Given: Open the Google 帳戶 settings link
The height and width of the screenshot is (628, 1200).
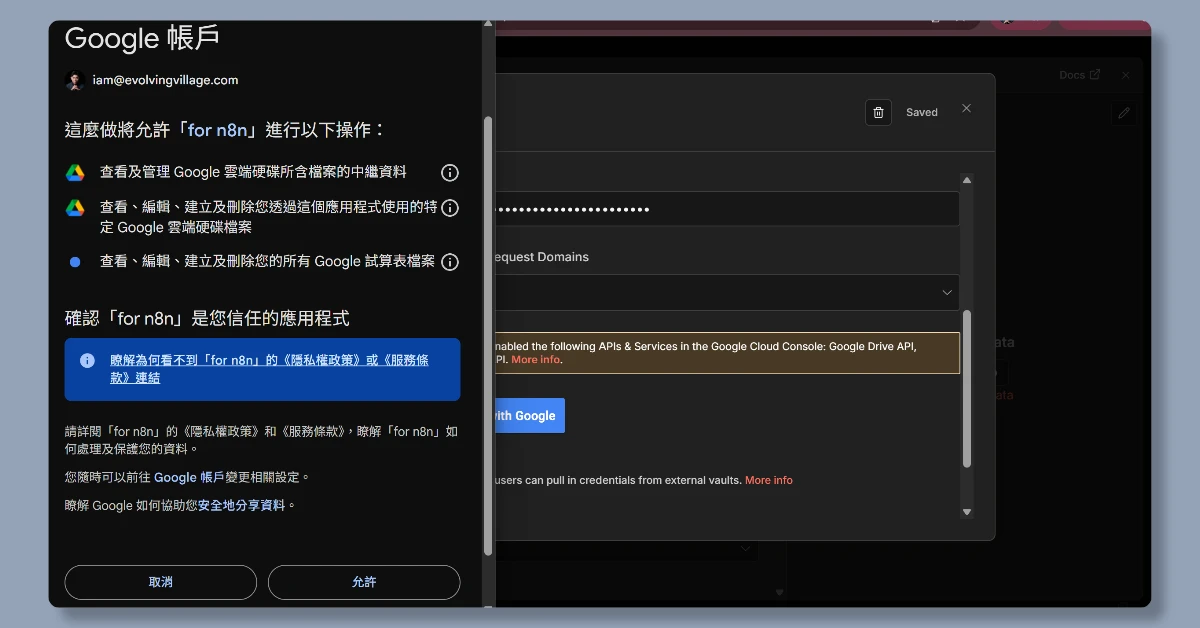Looking at the screenshot, I should point(189,478).
